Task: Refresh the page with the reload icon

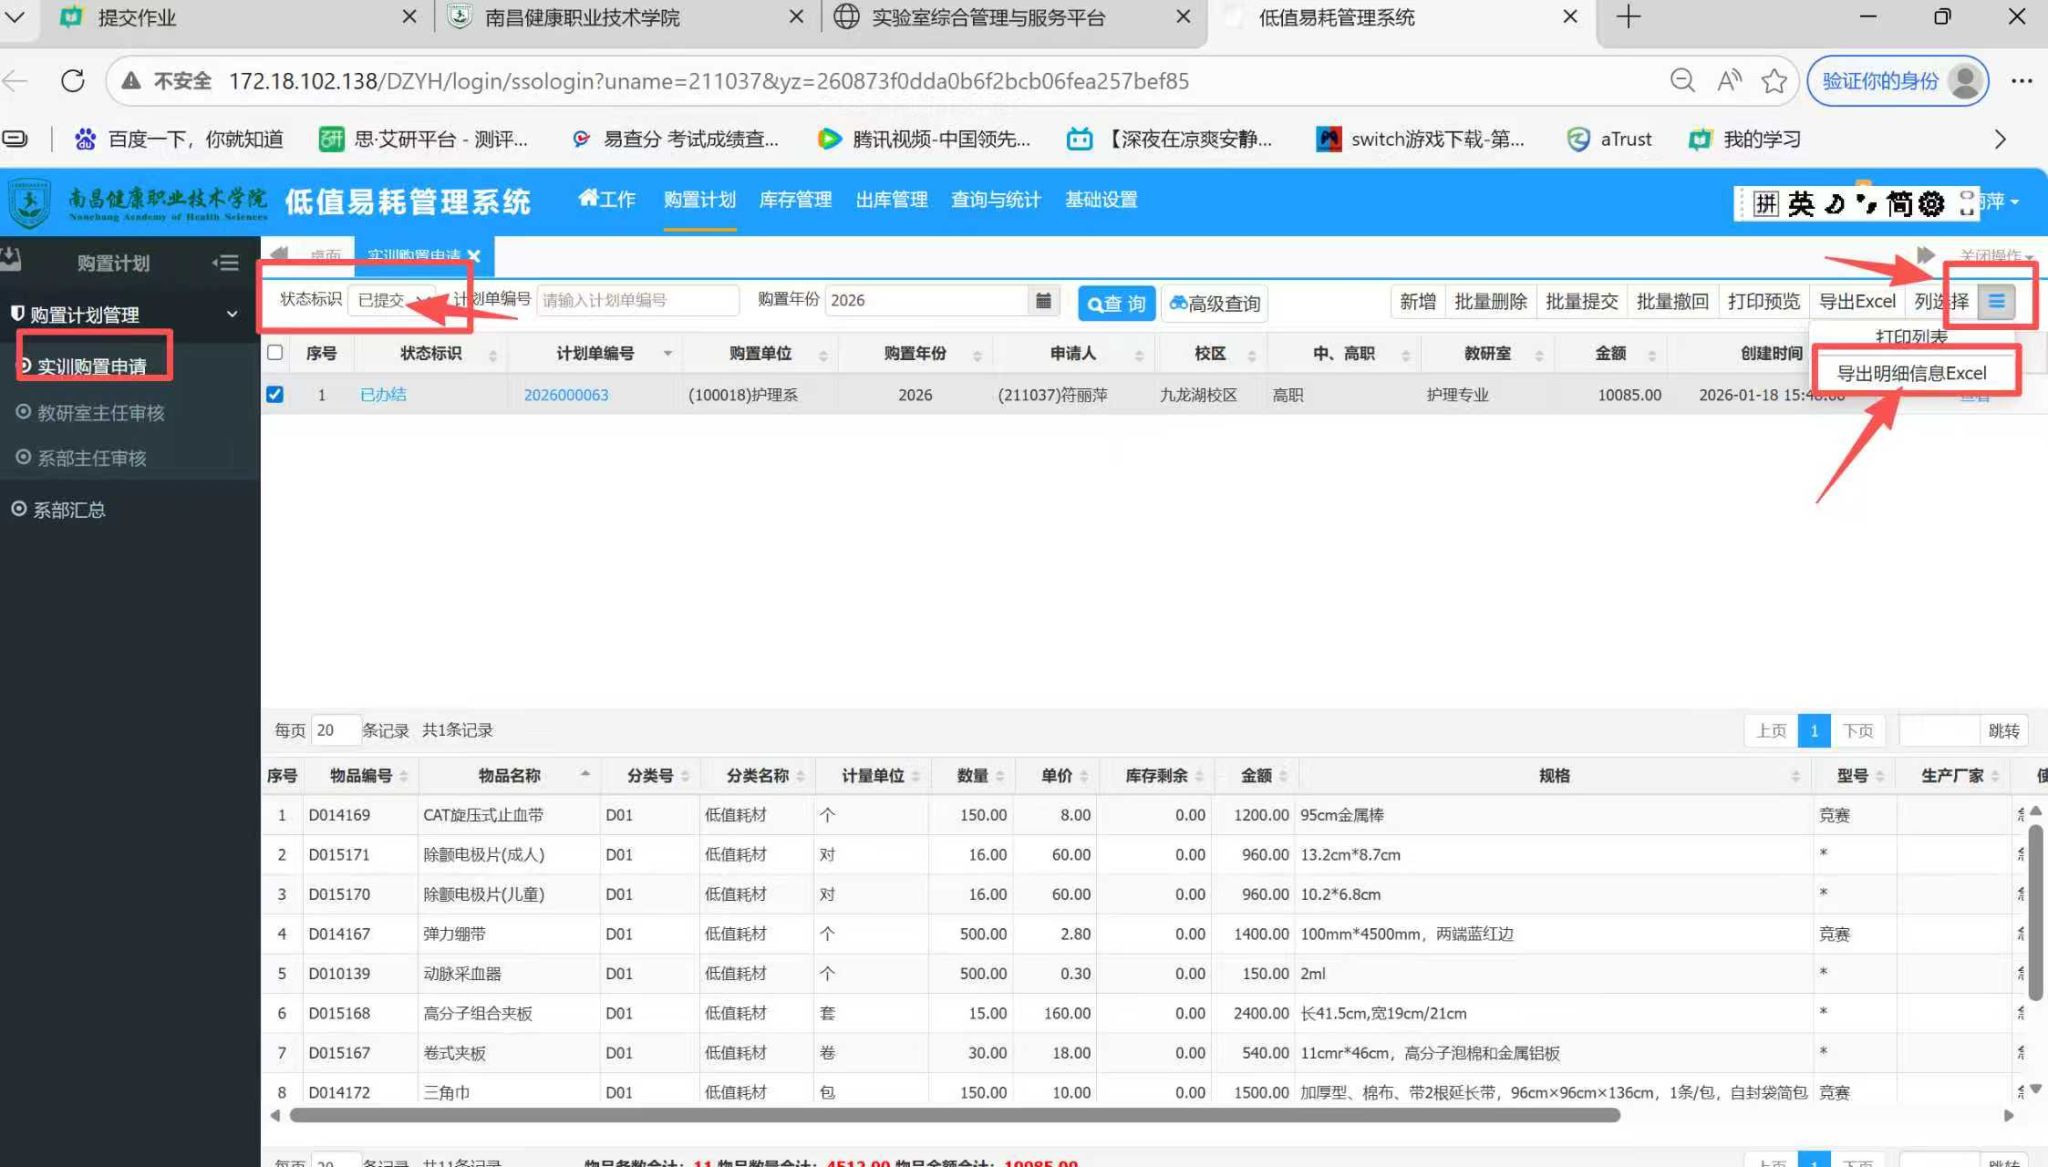Action: pyautogui.click(x=72, y=81)
